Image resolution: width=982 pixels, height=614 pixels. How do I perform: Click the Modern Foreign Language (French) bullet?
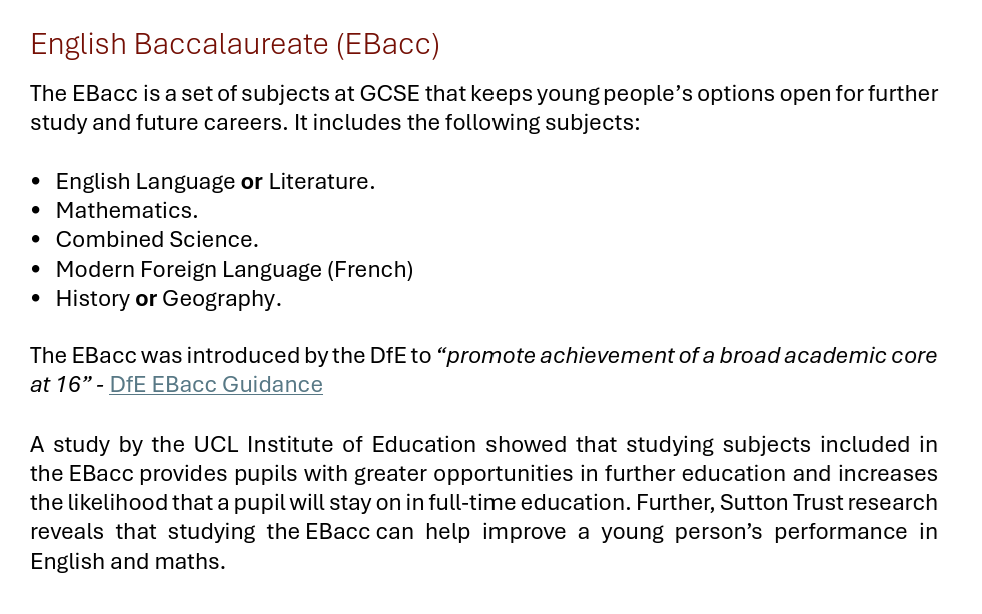coord(234,270)
